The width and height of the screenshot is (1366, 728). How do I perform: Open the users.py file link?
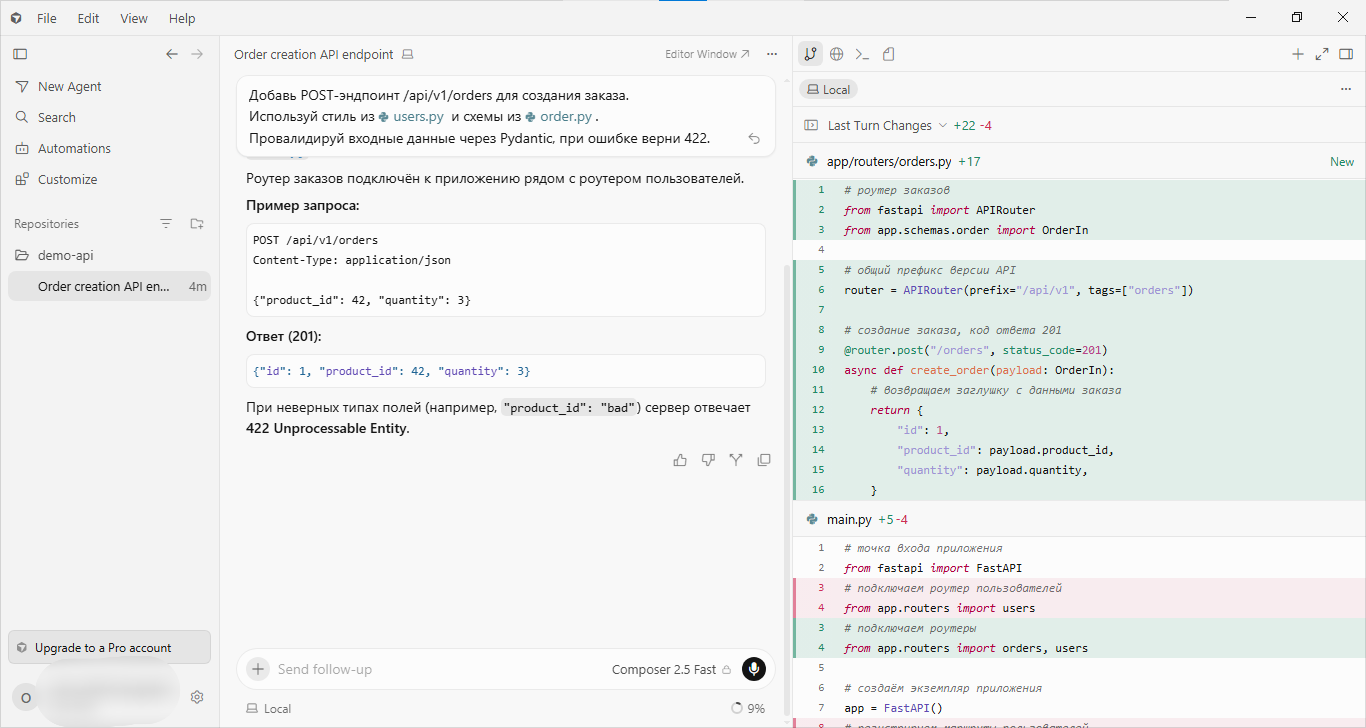pos(411,117)
